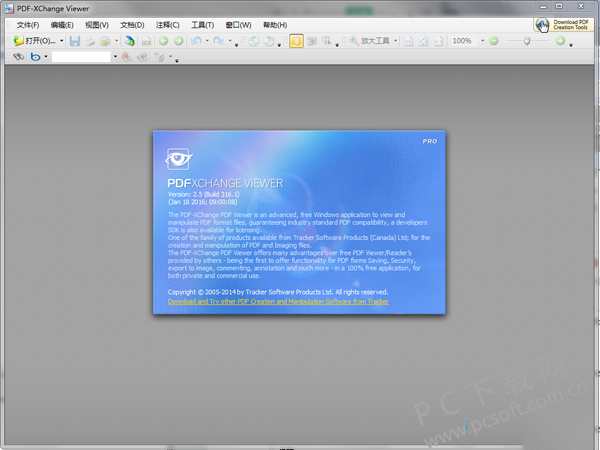600x450 pixels.
Task: Click the find previous binoculars icon
Action: (127, 57)
